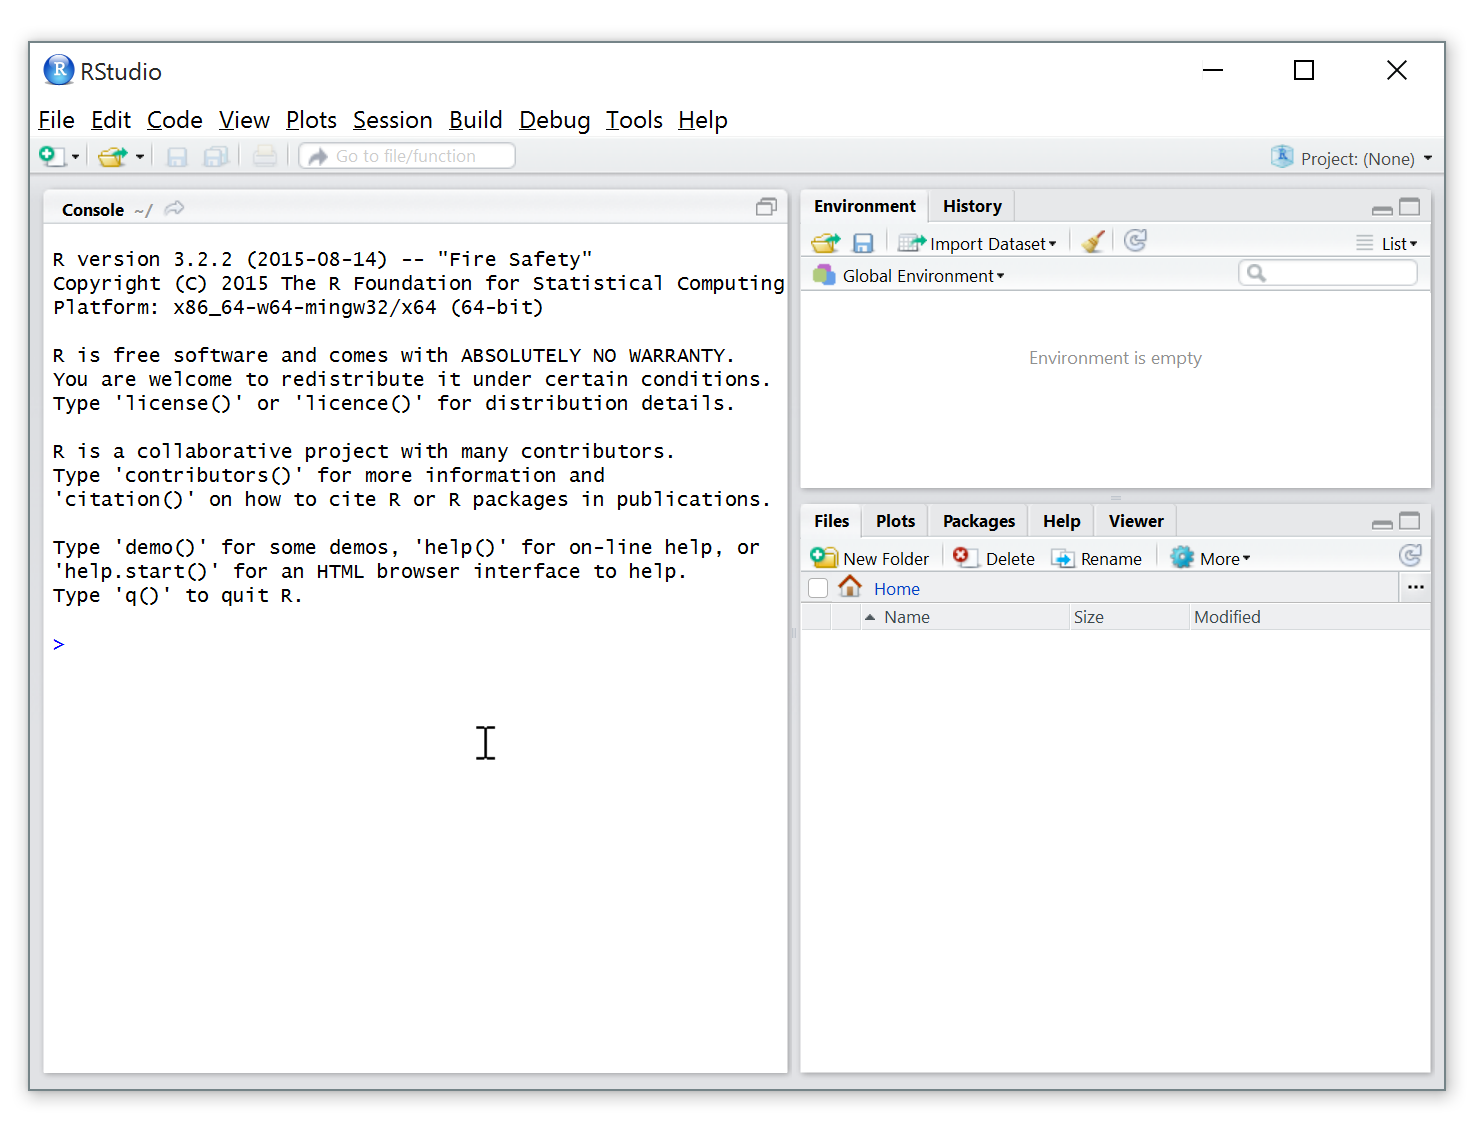Open the Help menu in the menu bar
Screen dimensions: 1474x1143
coord(703,120)
